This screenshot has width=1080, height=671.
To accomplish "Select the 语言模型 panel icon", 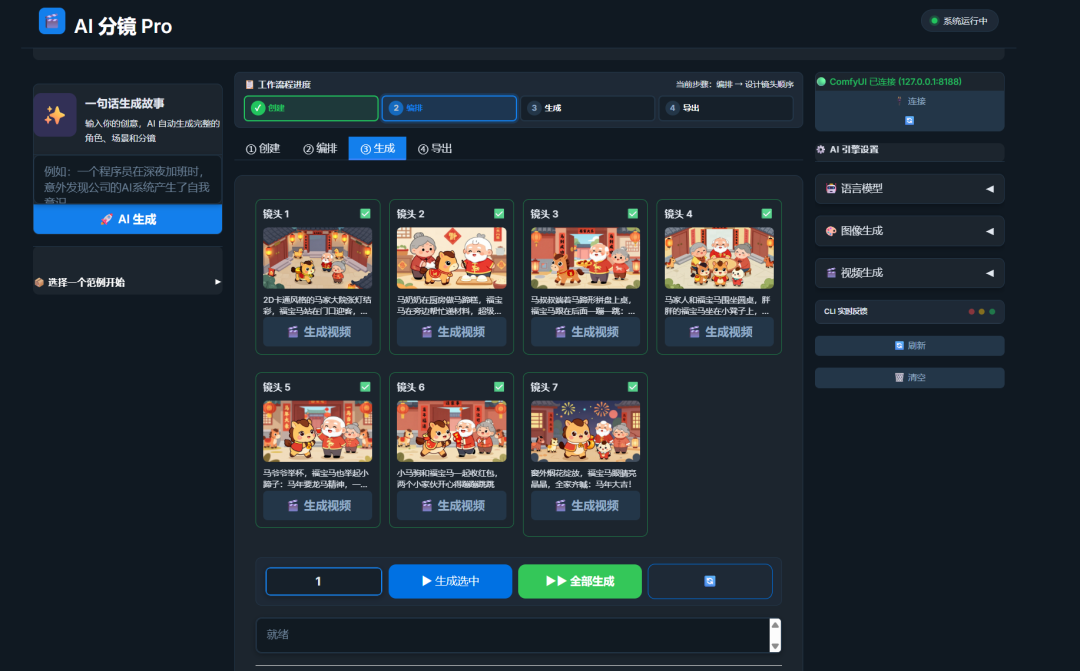I will pyautogui.click(x=830, y=188).
